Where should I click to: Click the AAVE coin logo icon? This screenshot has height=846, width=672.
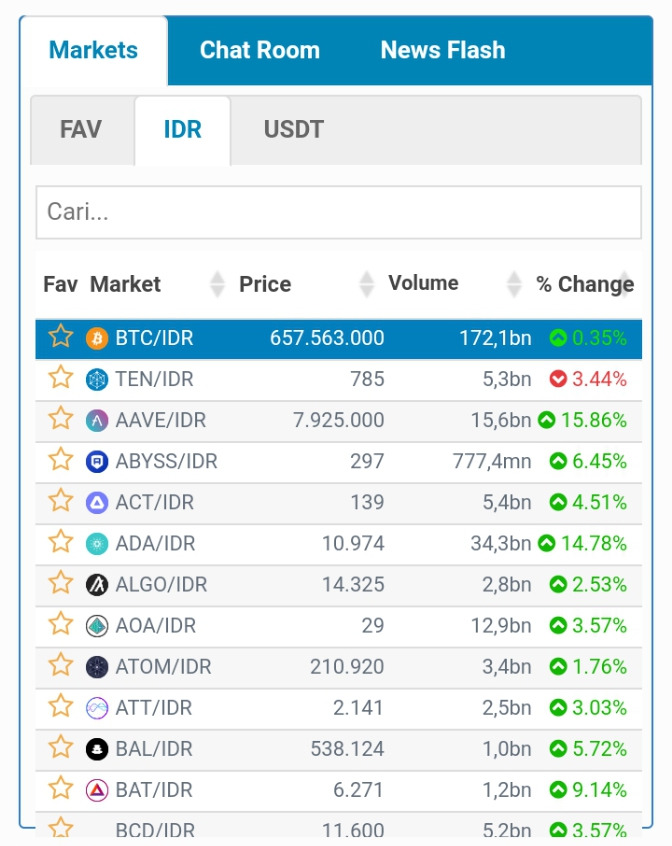pyautogui.click(x=97, y=420)
